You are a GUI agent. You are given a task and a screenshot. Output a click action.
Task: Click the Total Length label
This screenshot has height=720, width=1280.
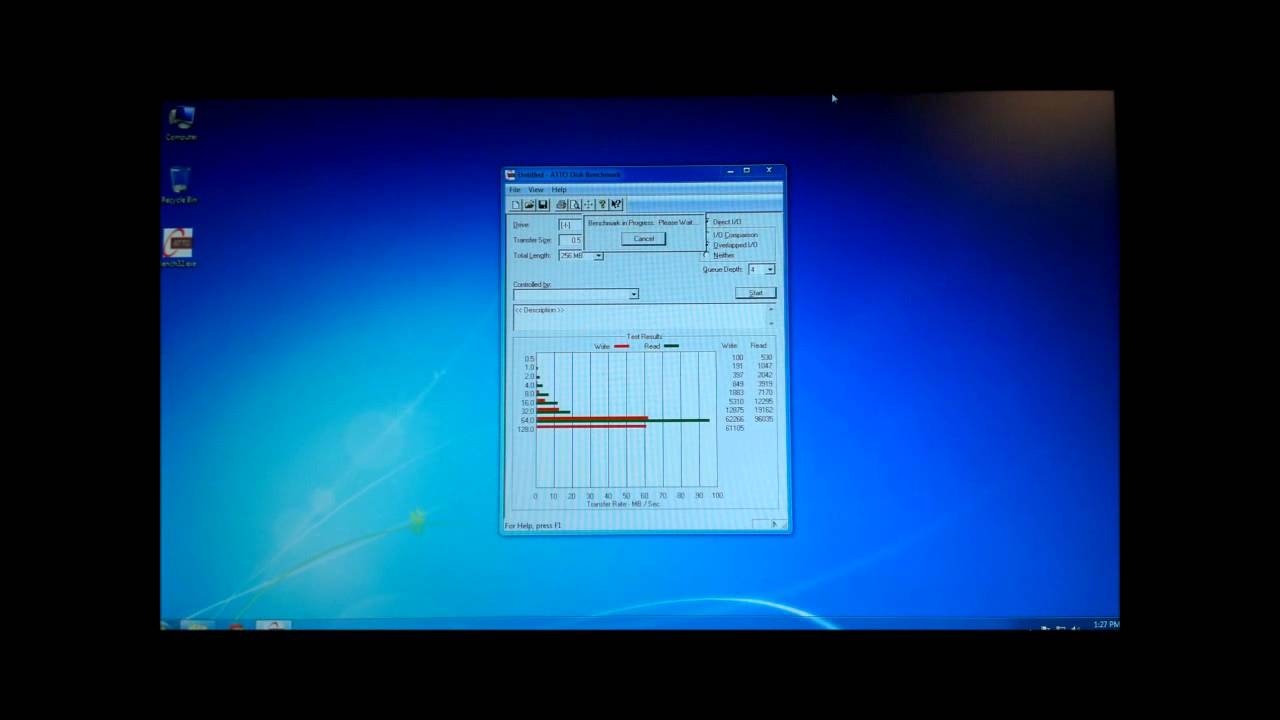532,256
